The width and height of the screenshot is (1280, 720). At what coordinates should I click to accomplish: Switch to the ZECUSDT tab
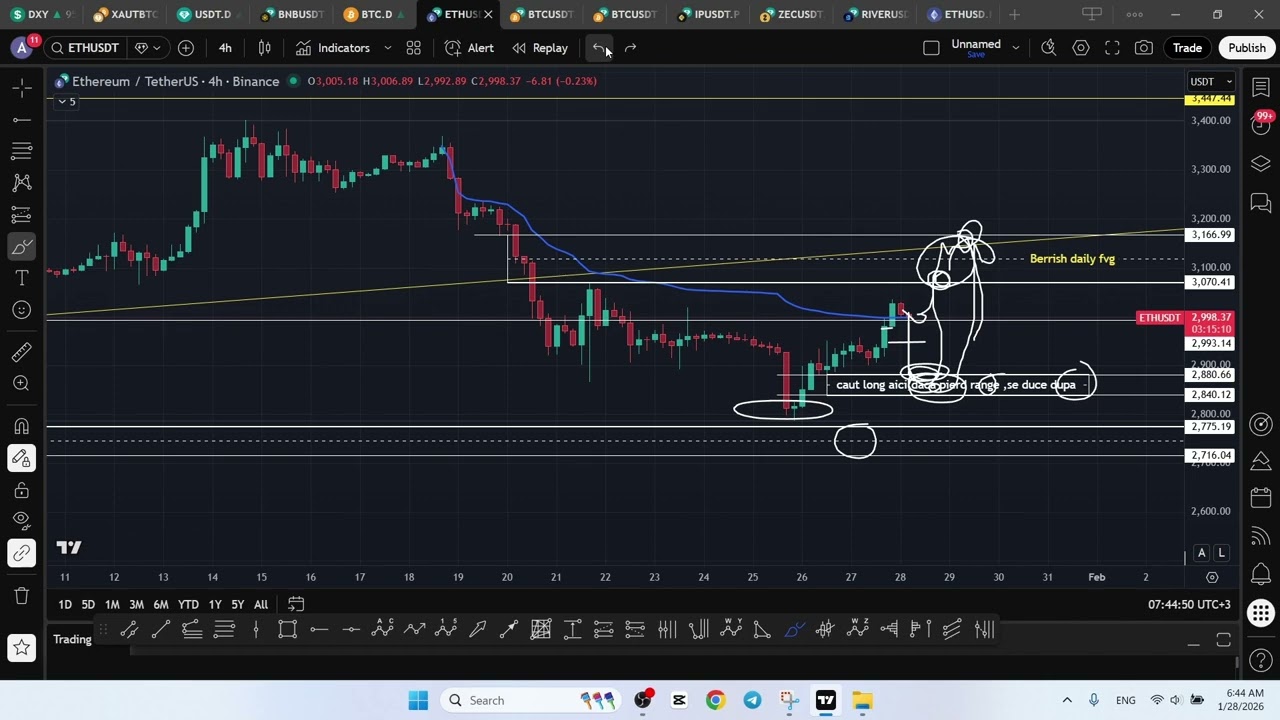[x=792, y=14]
